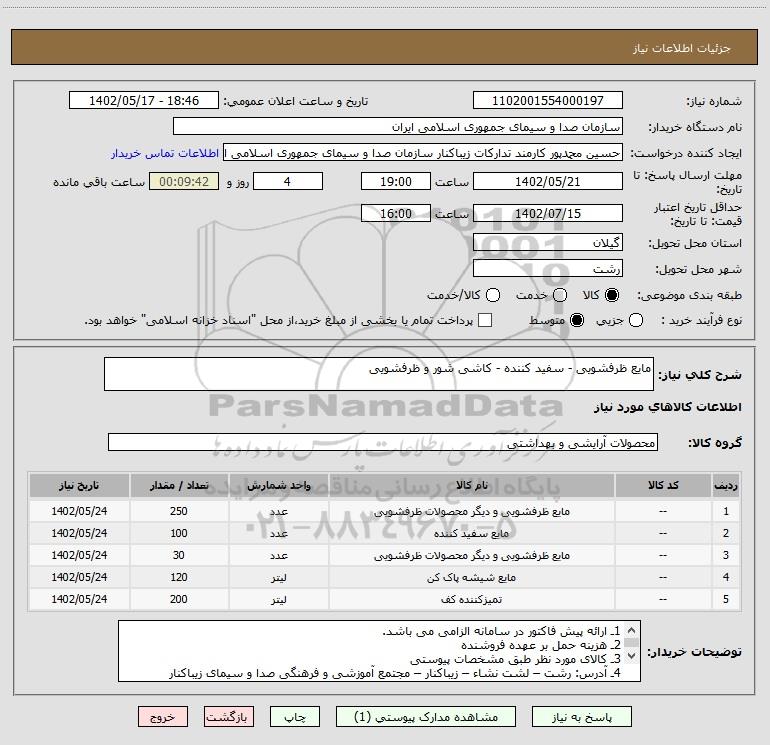Click the delivery province field گیلان

(548, 243)
